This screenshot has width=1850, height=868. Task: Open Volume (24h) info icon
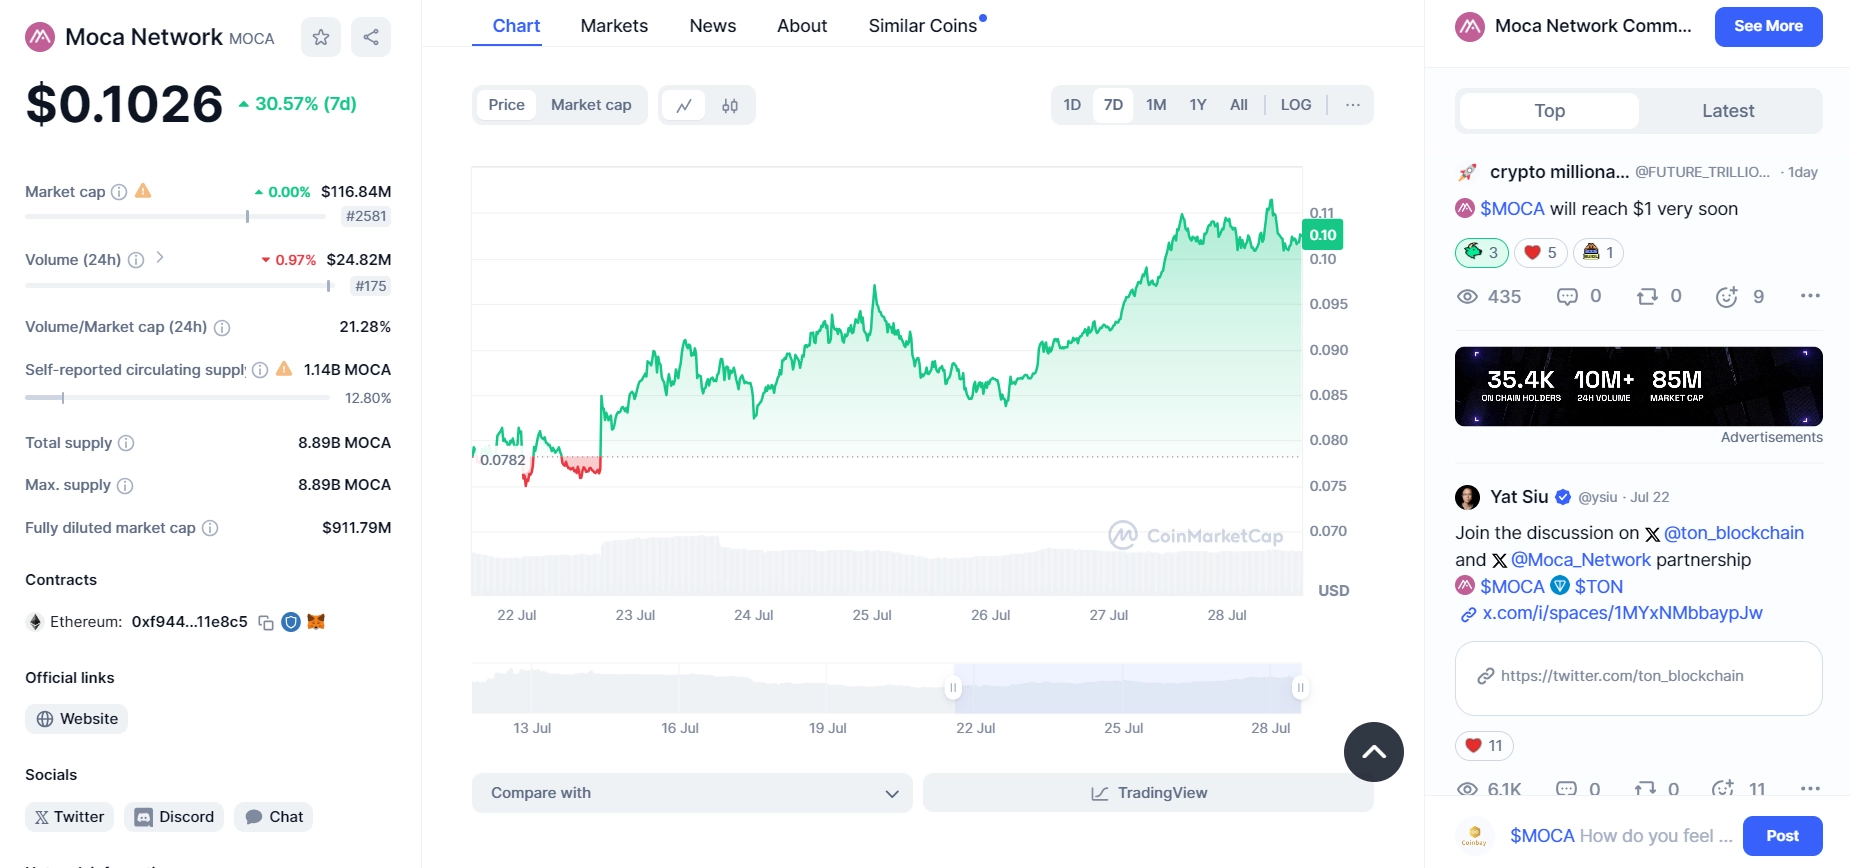(136, 260)
